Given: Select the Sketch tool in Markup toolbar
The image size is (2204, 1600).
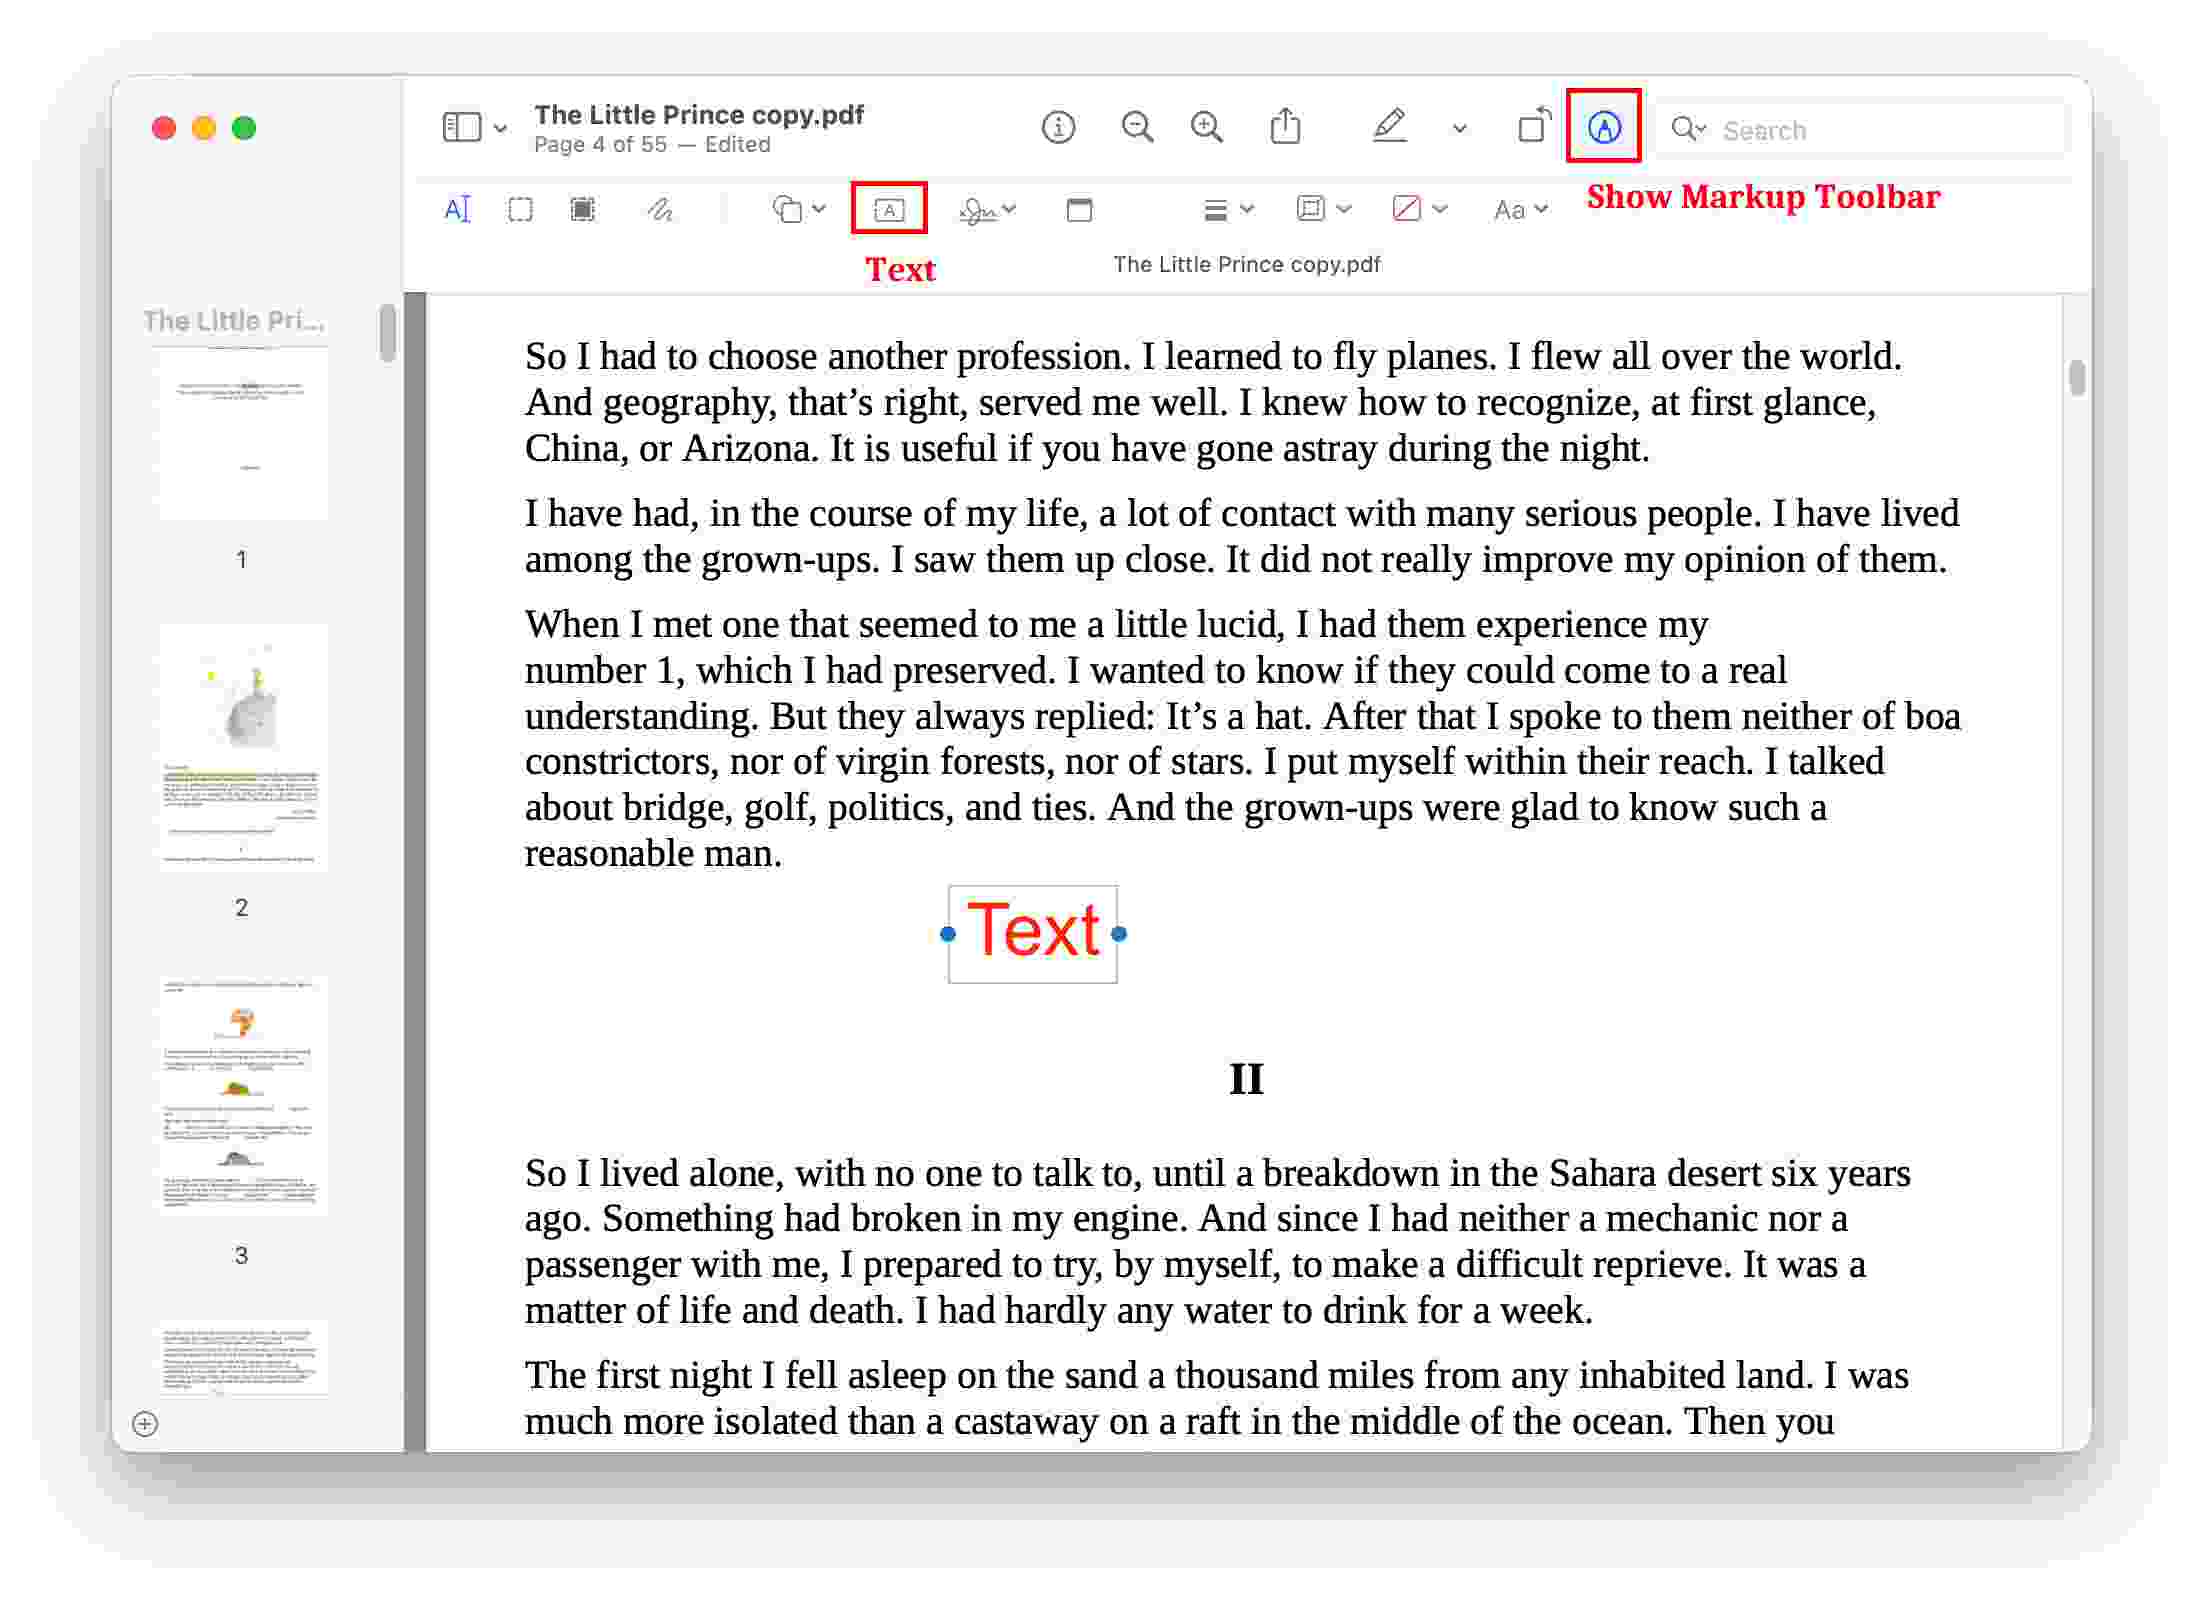Looking at the screenshot, I should (x=660, y=208).
